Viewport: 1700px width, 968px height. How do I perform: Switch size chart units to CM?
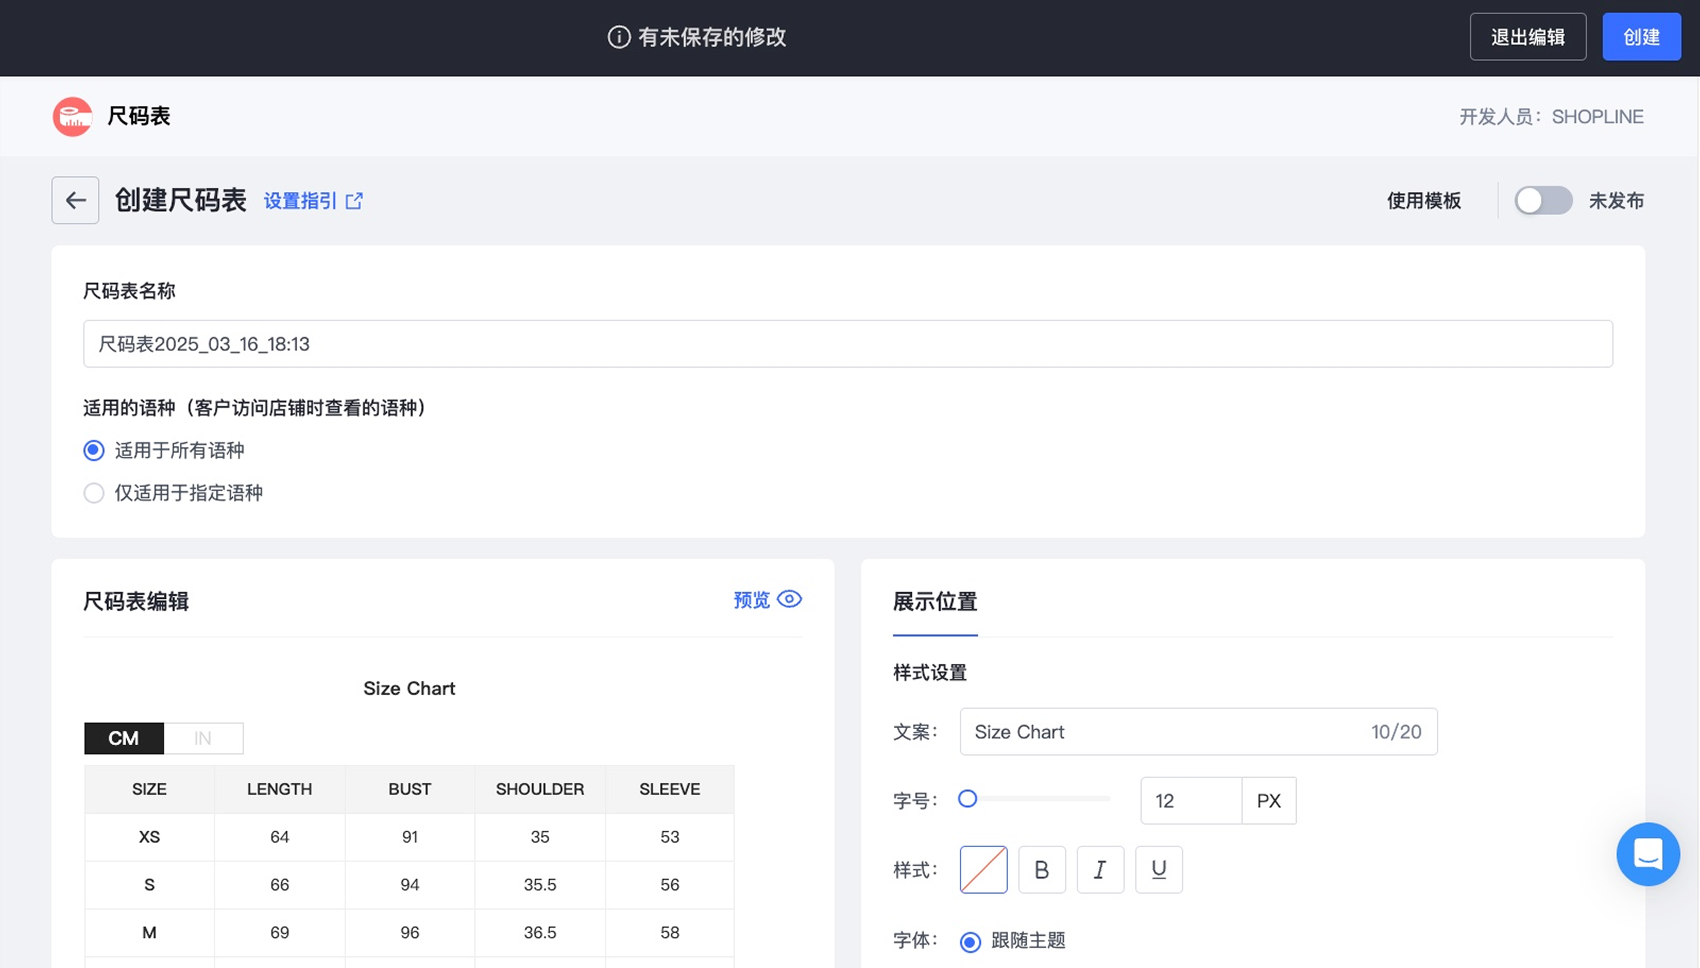tap(124, 738)
